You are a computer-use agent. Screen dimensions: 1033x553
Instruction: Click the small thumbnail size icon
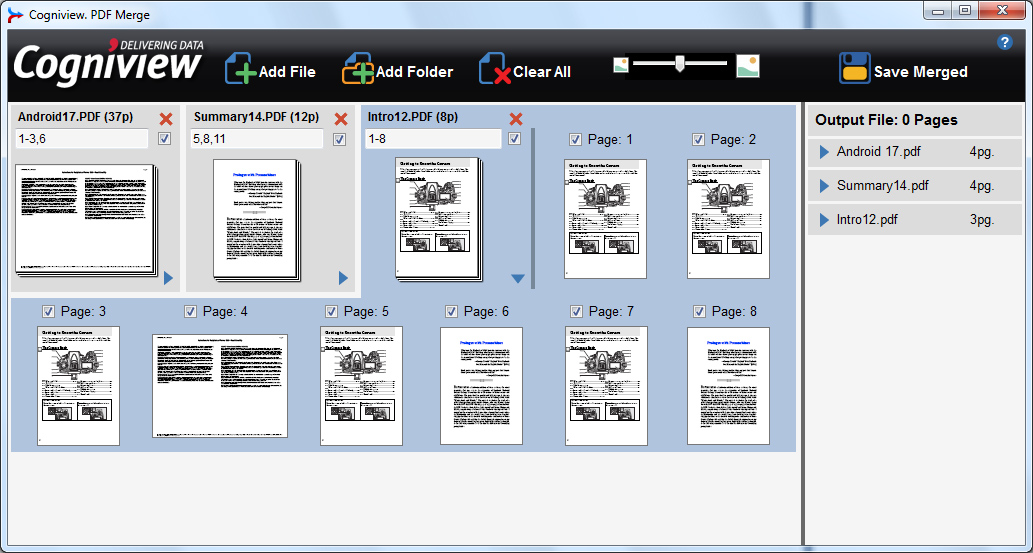coord(621,65)
